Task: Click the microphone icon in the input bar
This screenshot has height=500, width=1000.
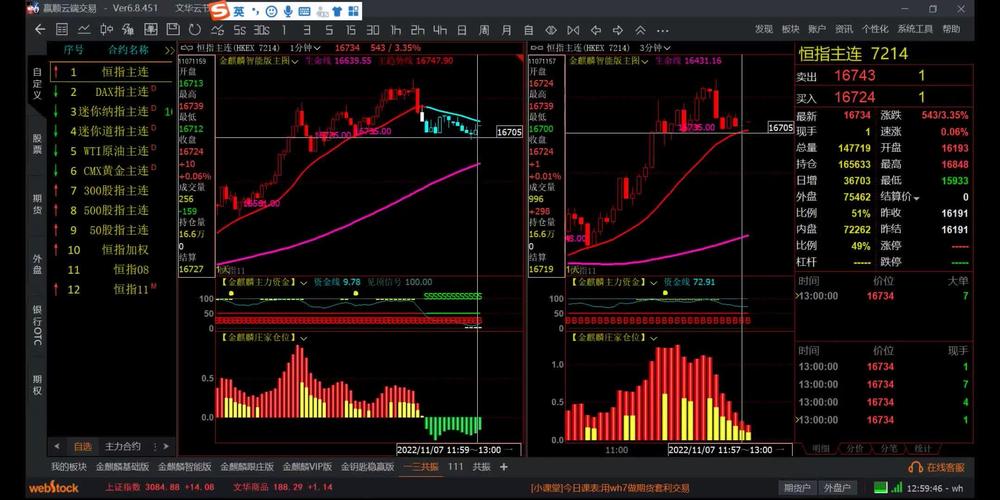Action: pos(288,11)
